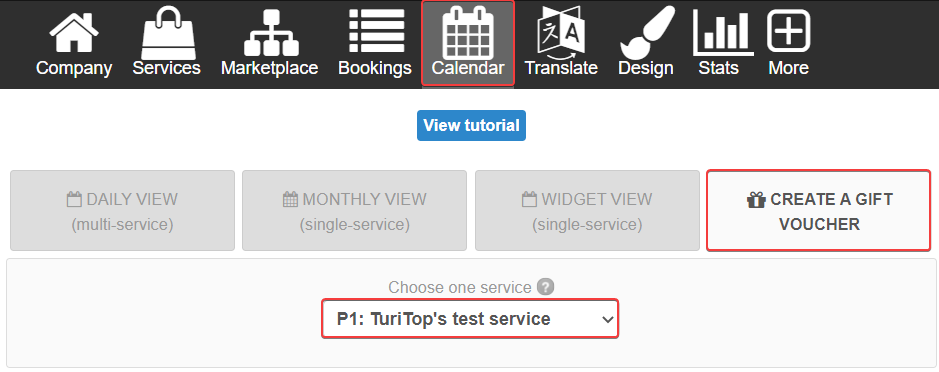Viewport: 939px width, 372px height.
Task: Open the Design paintbrush icon
Action: click(x=647, y=32)
